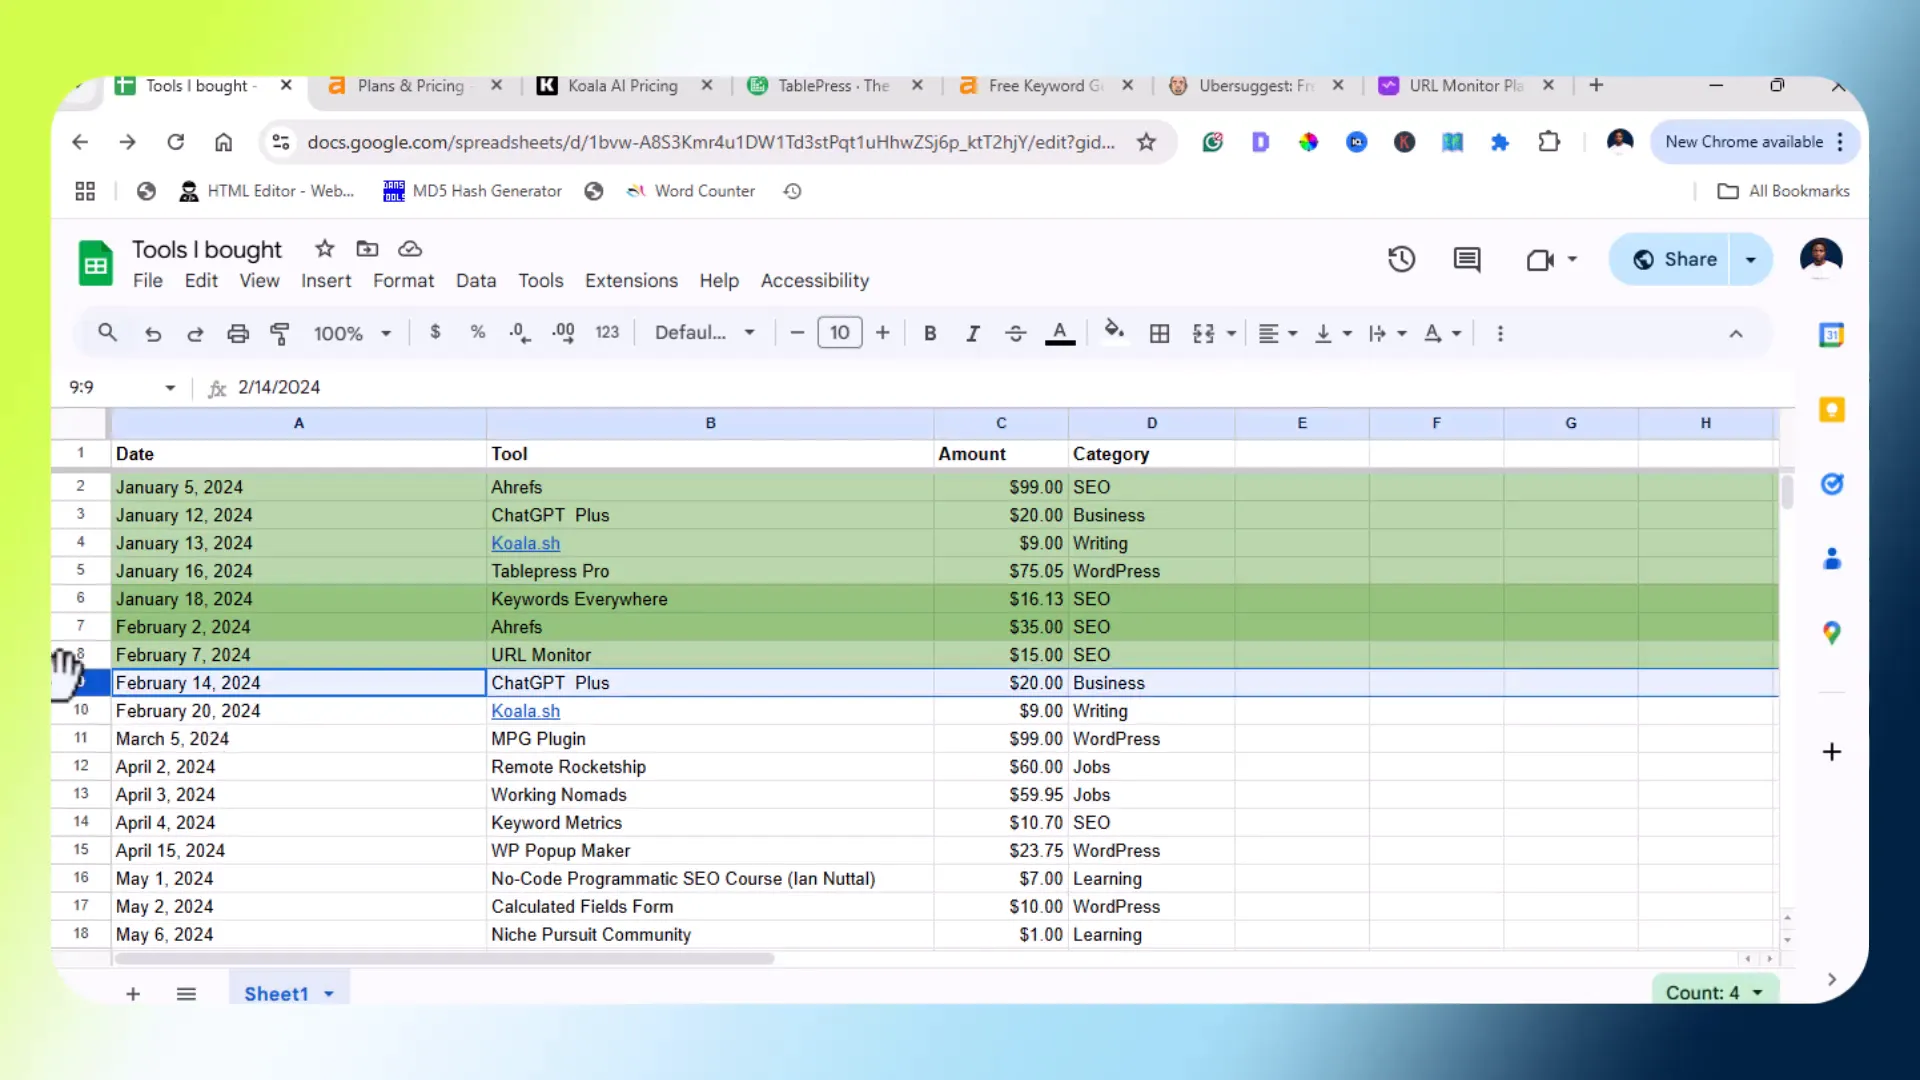The width and height of the screenshot is (1920, 1080).
Task: Click the Koala.sh link in row 10
Action: click(x=525, y=711)
